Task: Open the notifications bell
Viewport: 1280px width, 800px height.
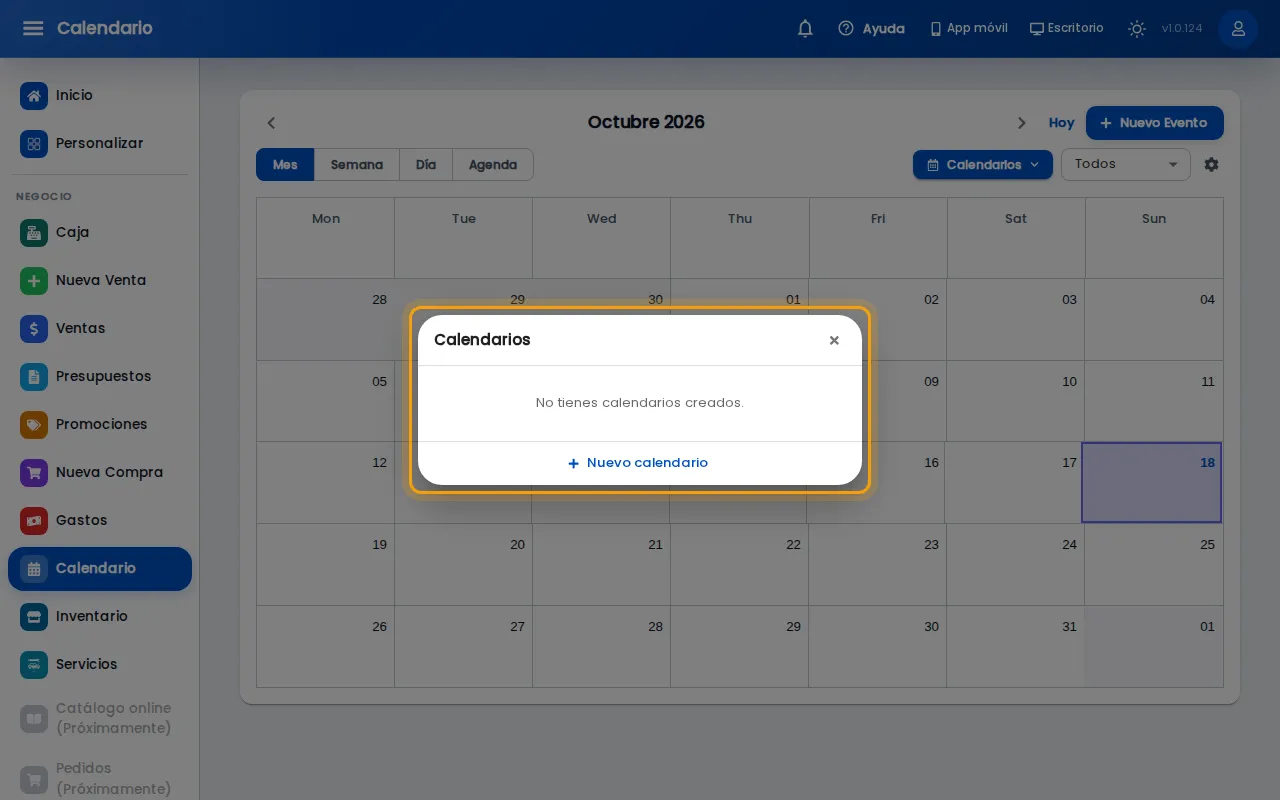Action: click(x=805, y=28)
